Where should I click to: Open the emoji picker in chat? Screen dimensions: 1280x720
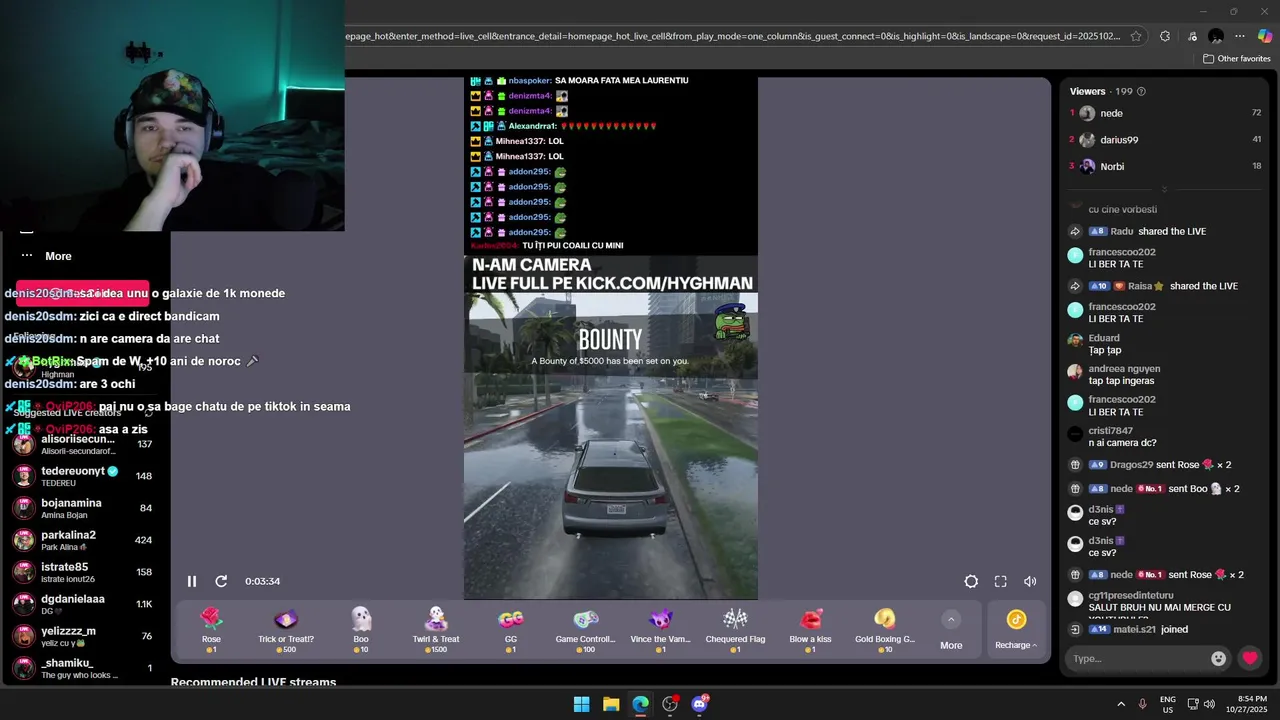coord(1218,658)
